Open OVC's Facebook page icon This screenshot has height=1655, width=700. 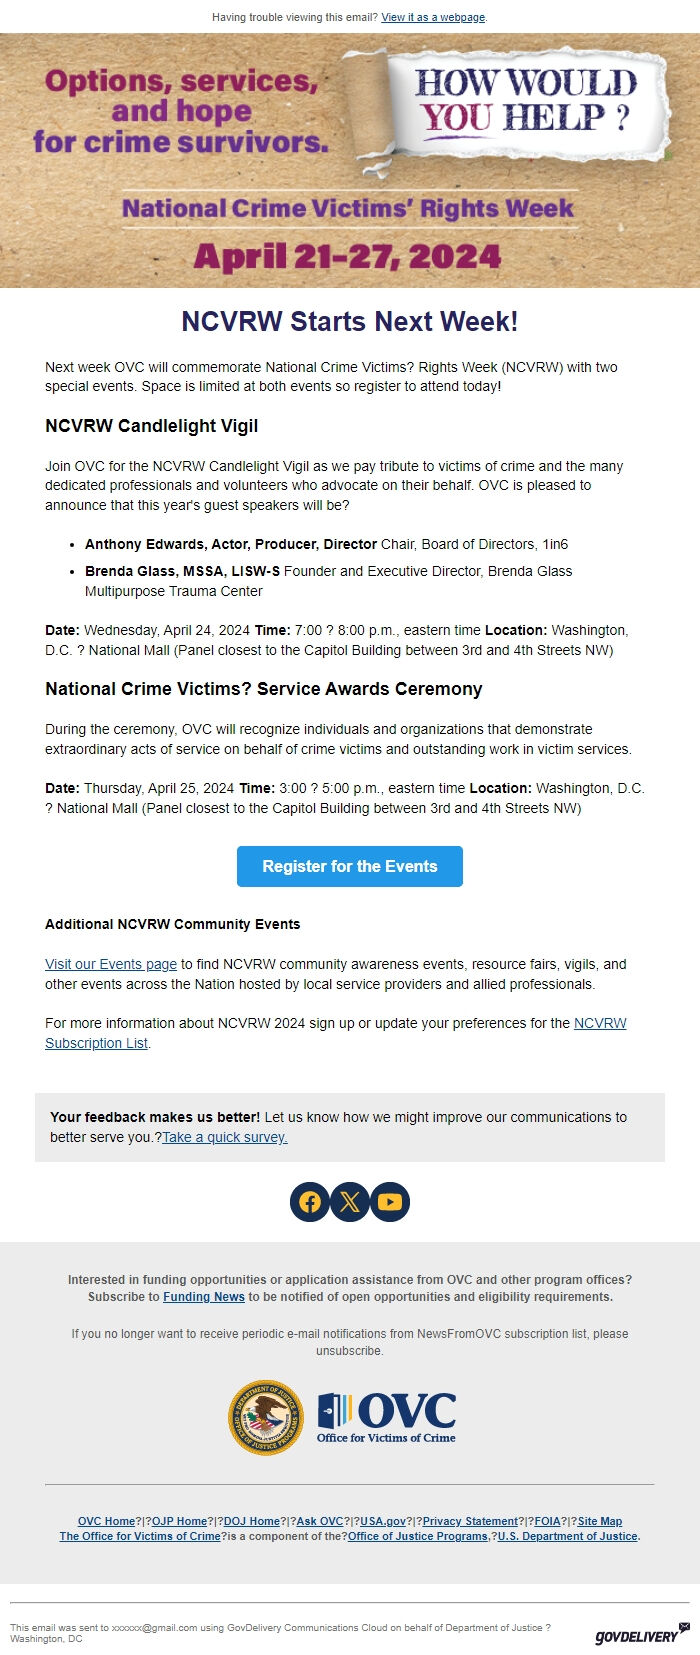click(309, 1202)
